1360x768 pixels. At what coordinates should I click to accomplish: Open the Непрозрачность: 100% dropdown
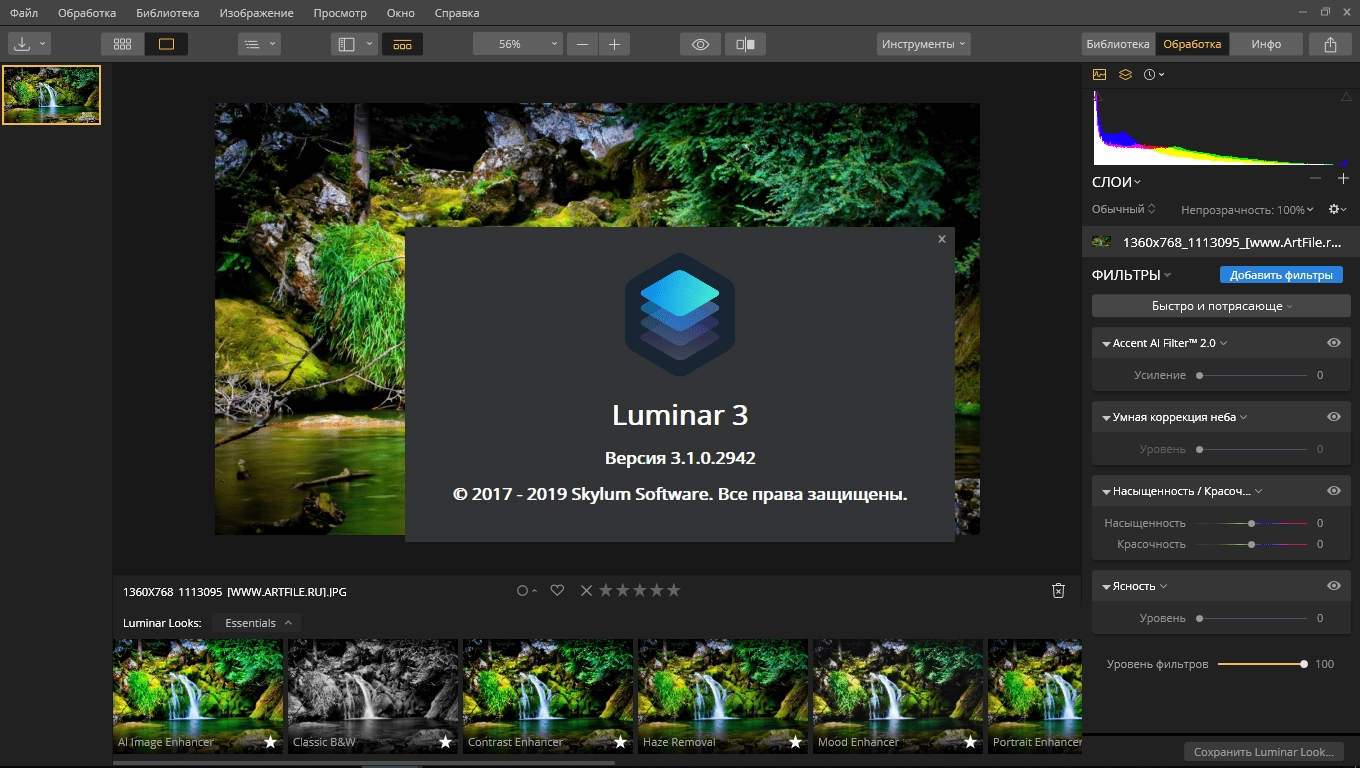(1247, 210)
